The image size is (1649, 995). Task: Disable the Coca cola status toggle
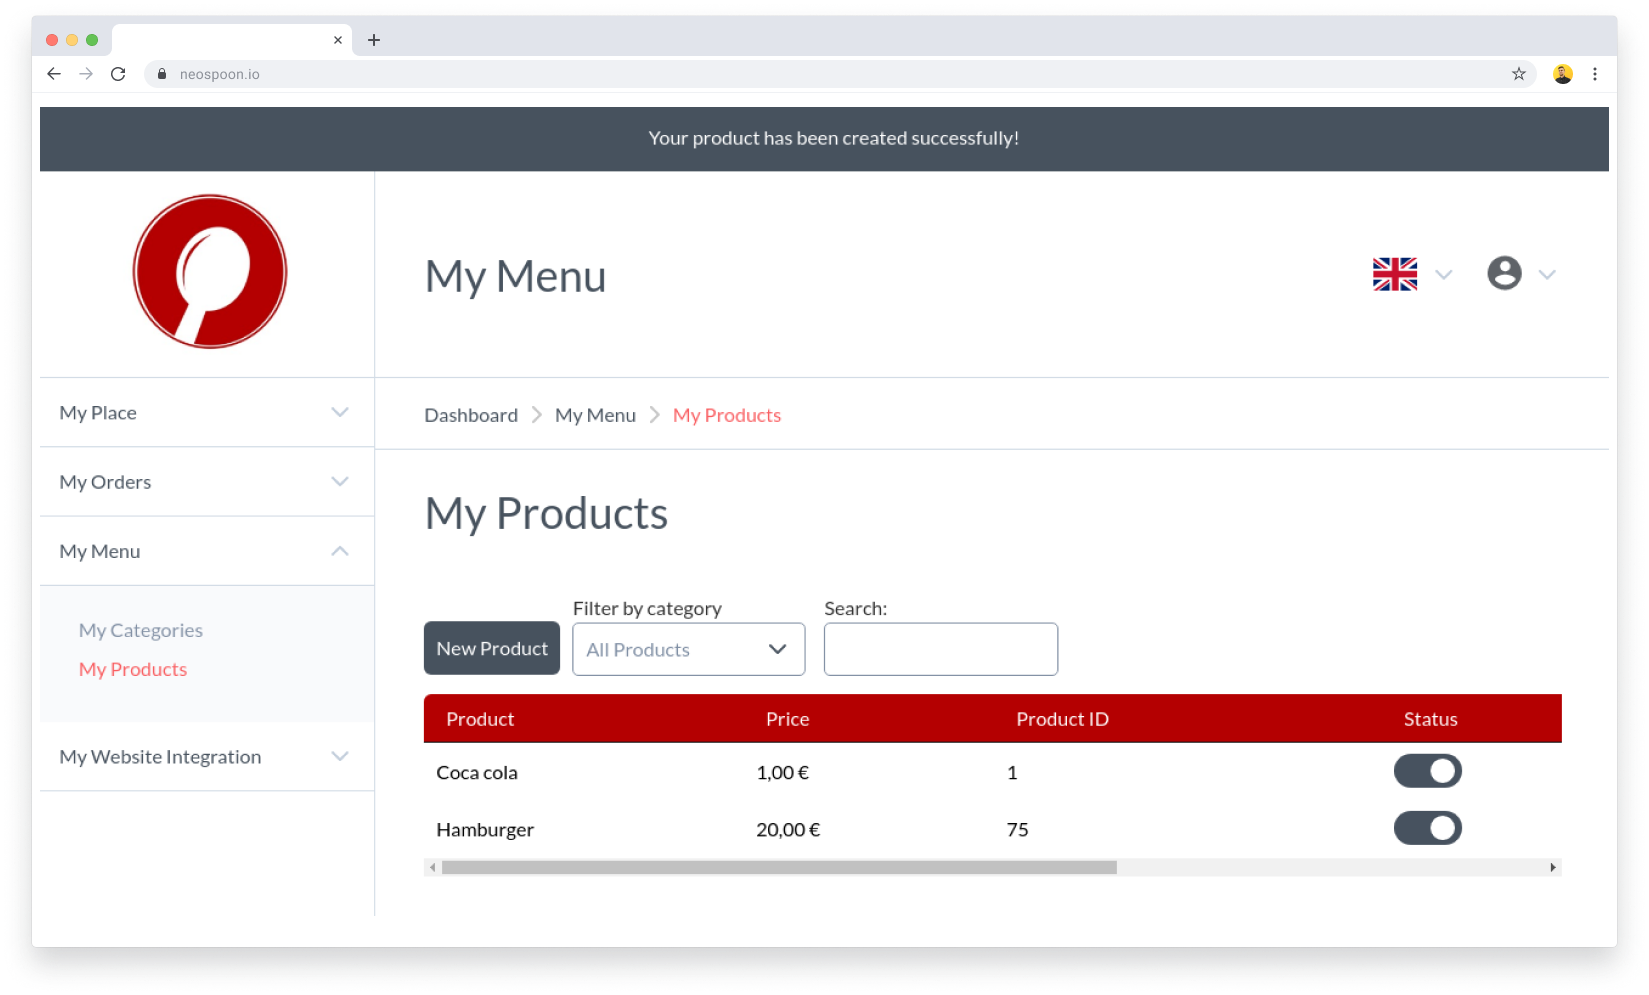pos(1427,771)
